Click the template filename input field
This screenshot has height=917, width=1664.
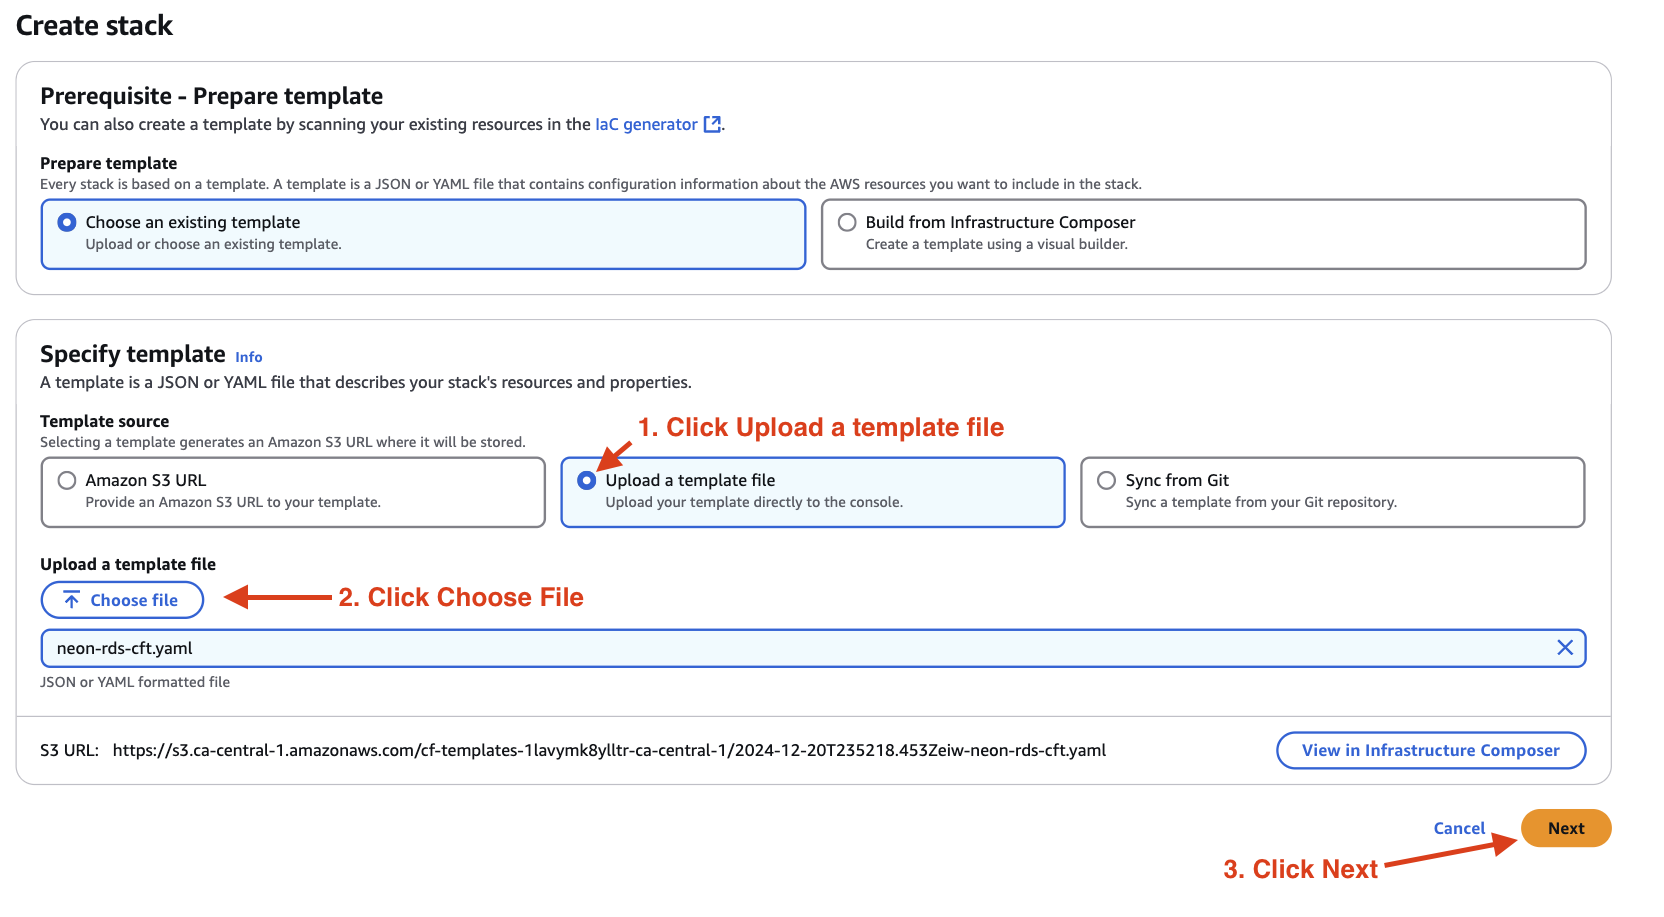click(x=700, y=647)
